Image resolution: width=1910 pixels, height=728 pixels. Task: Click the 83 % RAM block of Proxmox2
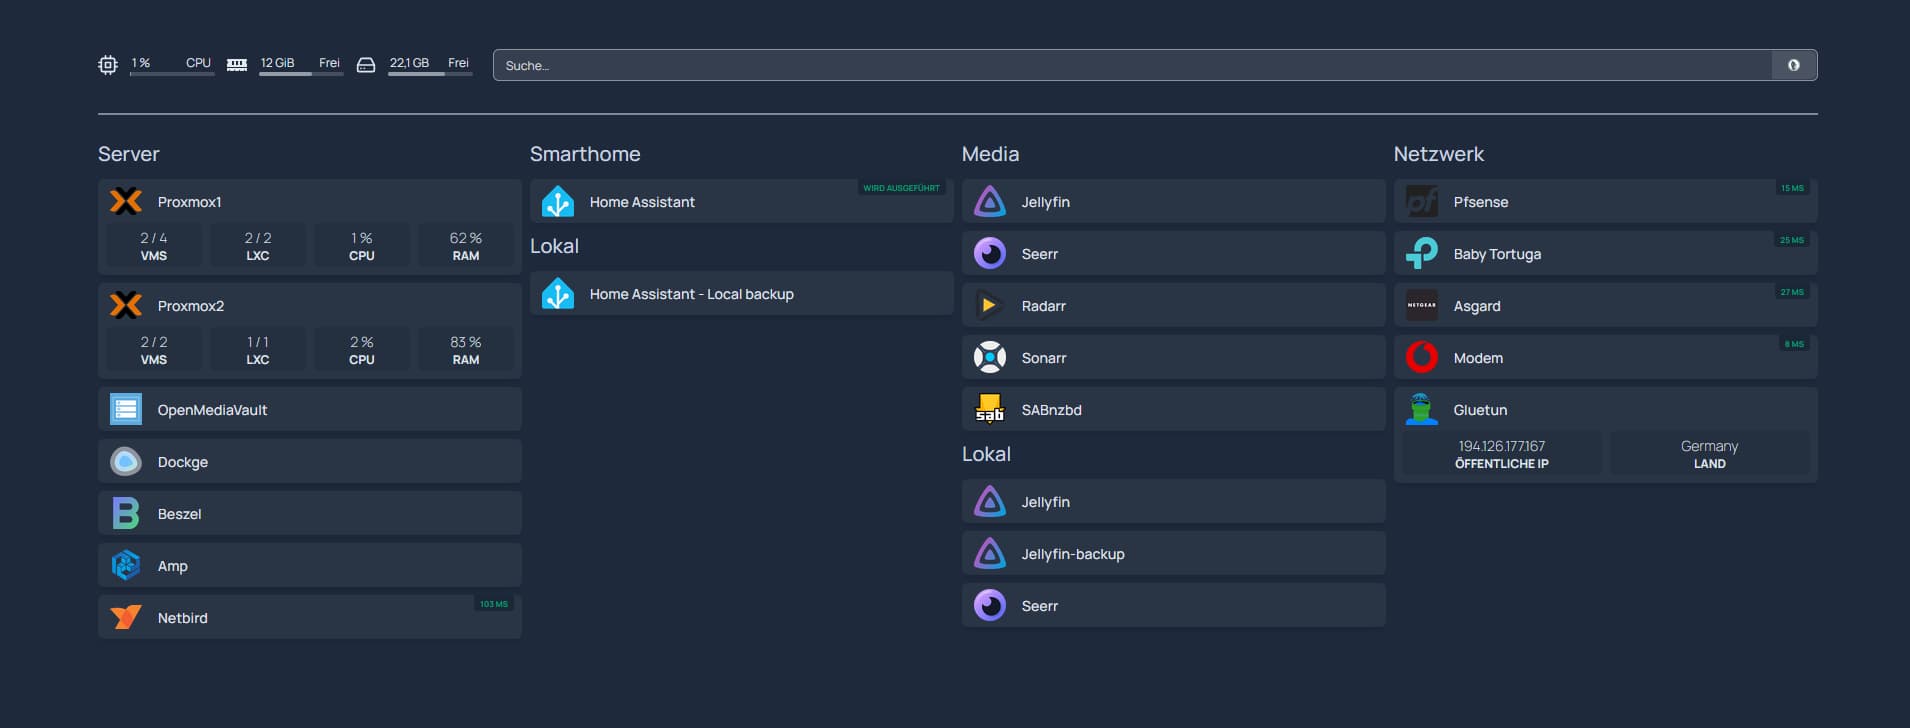466,350
